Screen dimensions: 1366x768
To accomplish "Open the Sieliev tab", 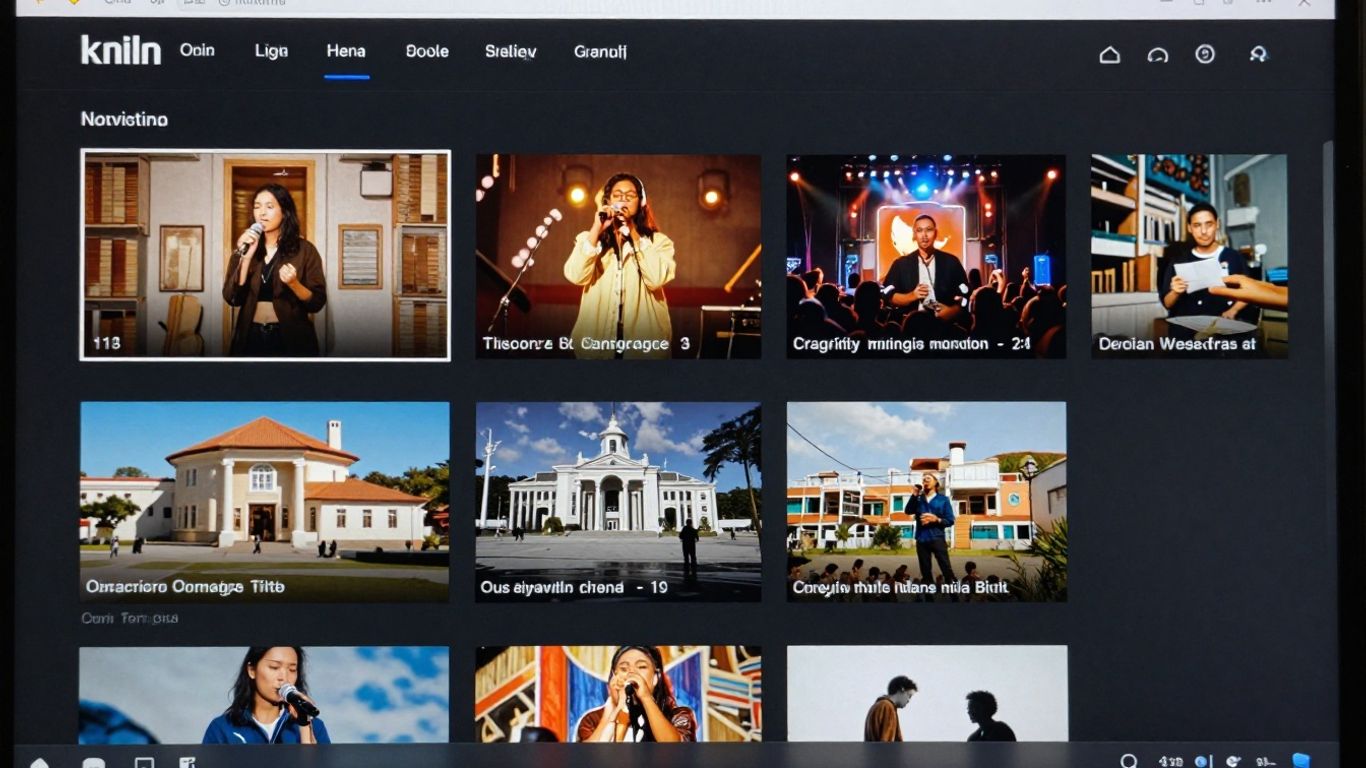I will [x=511, y=51].
